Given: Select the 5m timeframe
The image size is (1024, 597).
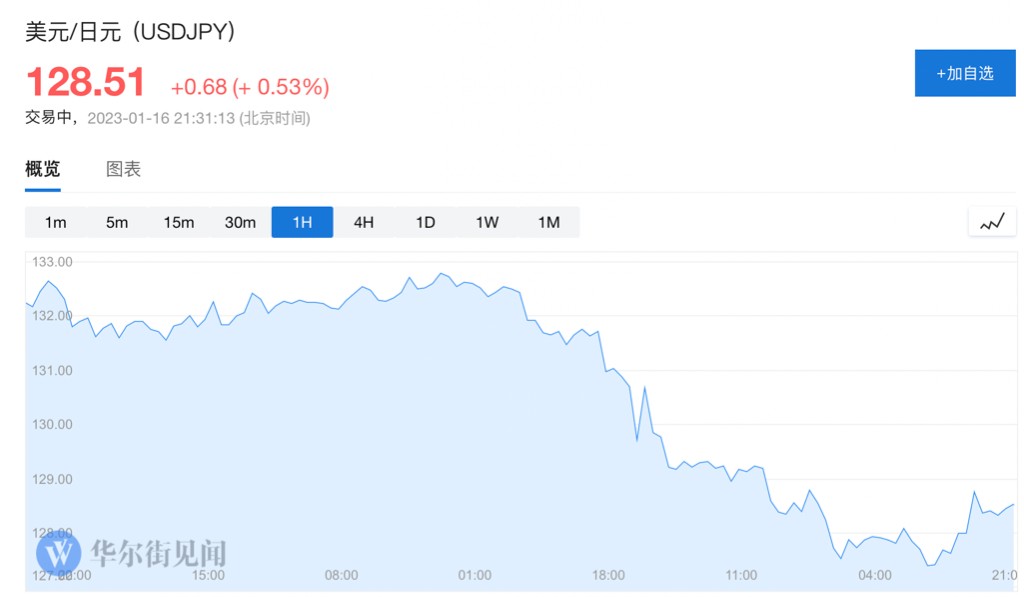Looking at the screenshot, I should (x=117, y=222).
